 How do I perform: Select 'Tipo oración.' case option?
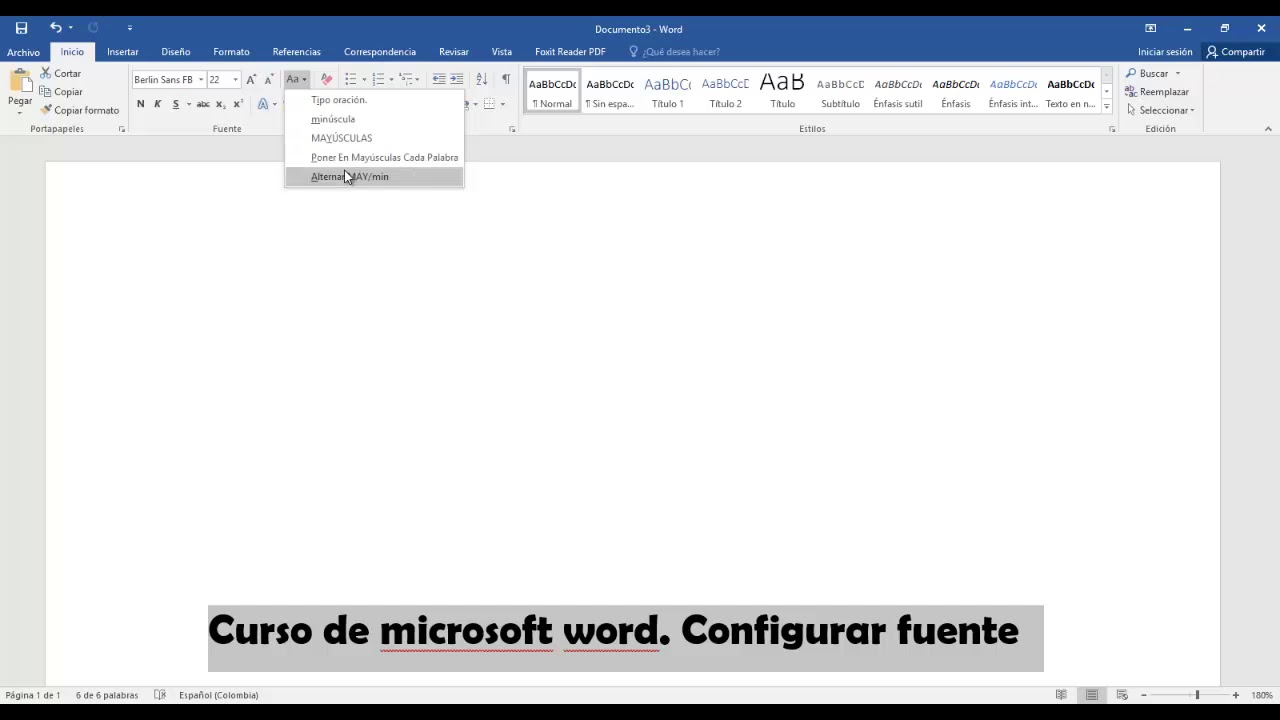point(374,100)
